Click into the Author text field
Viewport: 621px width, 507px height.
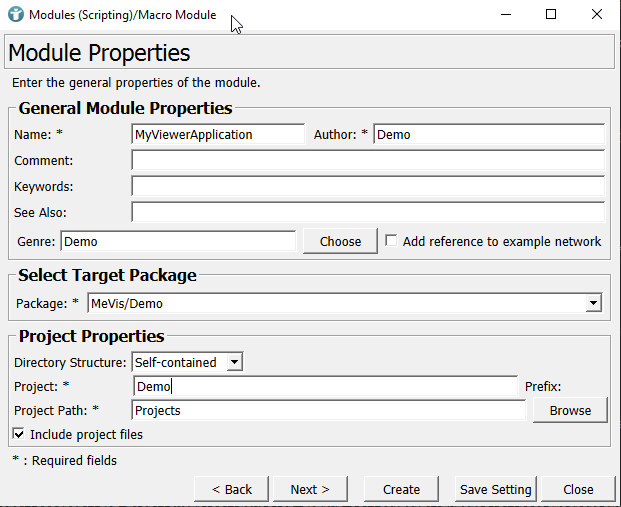[x=488, y=134]
